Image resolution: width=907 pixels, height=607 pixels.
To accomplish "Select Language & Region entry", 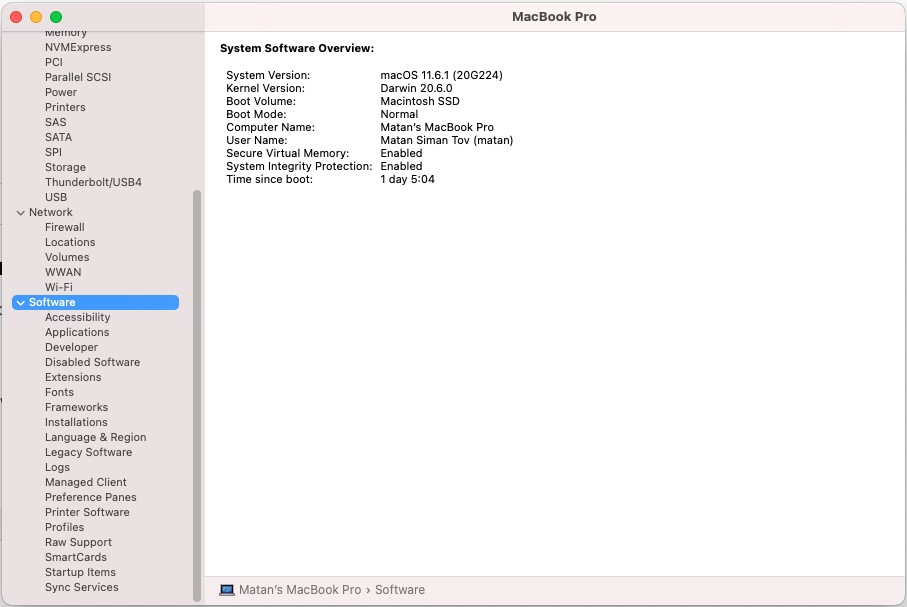I will [x=95, y=438].
